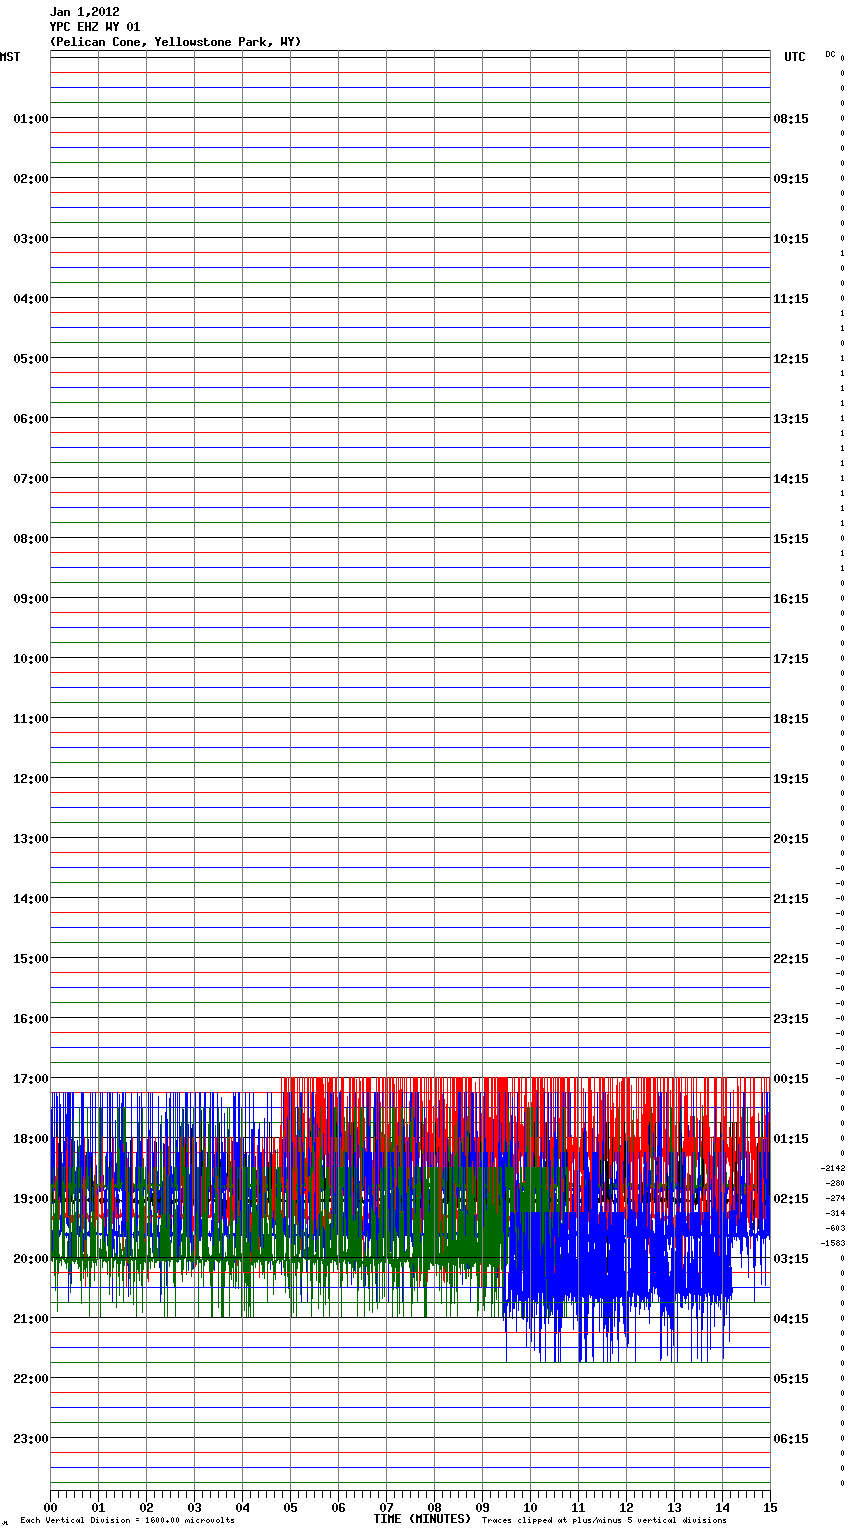
Task: Click the 18:15 UTC time label
Action: point(791,719)
